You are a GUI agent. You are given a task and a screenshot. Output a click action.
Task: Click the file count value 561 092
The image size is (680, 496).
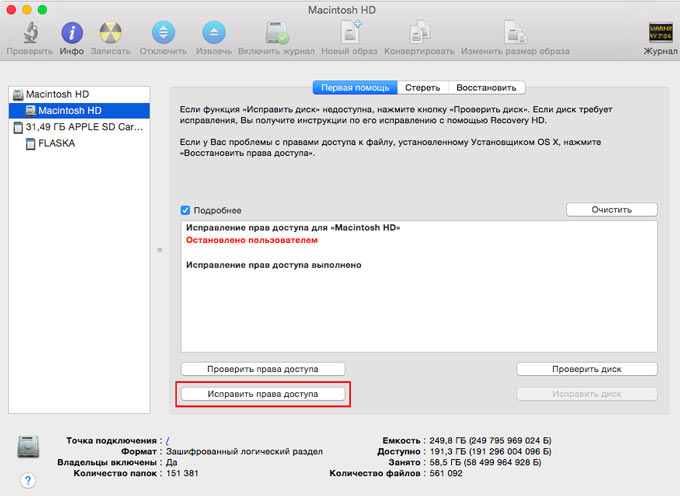[446, 473]
